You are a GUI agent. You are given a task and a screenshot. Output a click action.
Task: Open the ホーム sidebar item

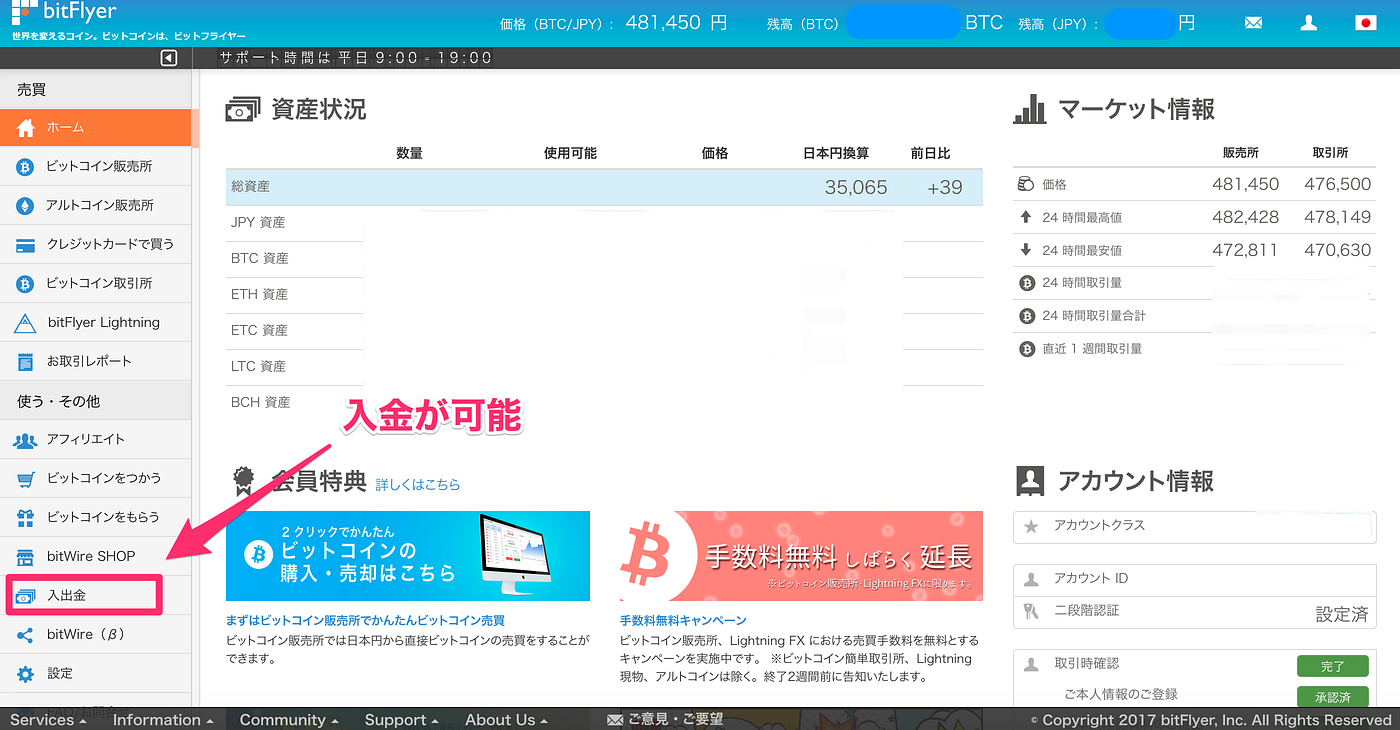[95, 128]
